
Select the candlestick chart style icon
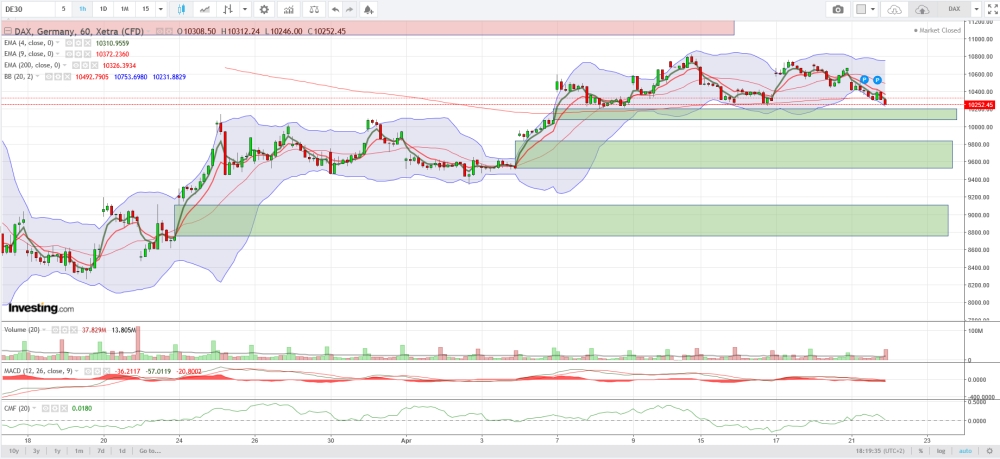coord(181,9)
